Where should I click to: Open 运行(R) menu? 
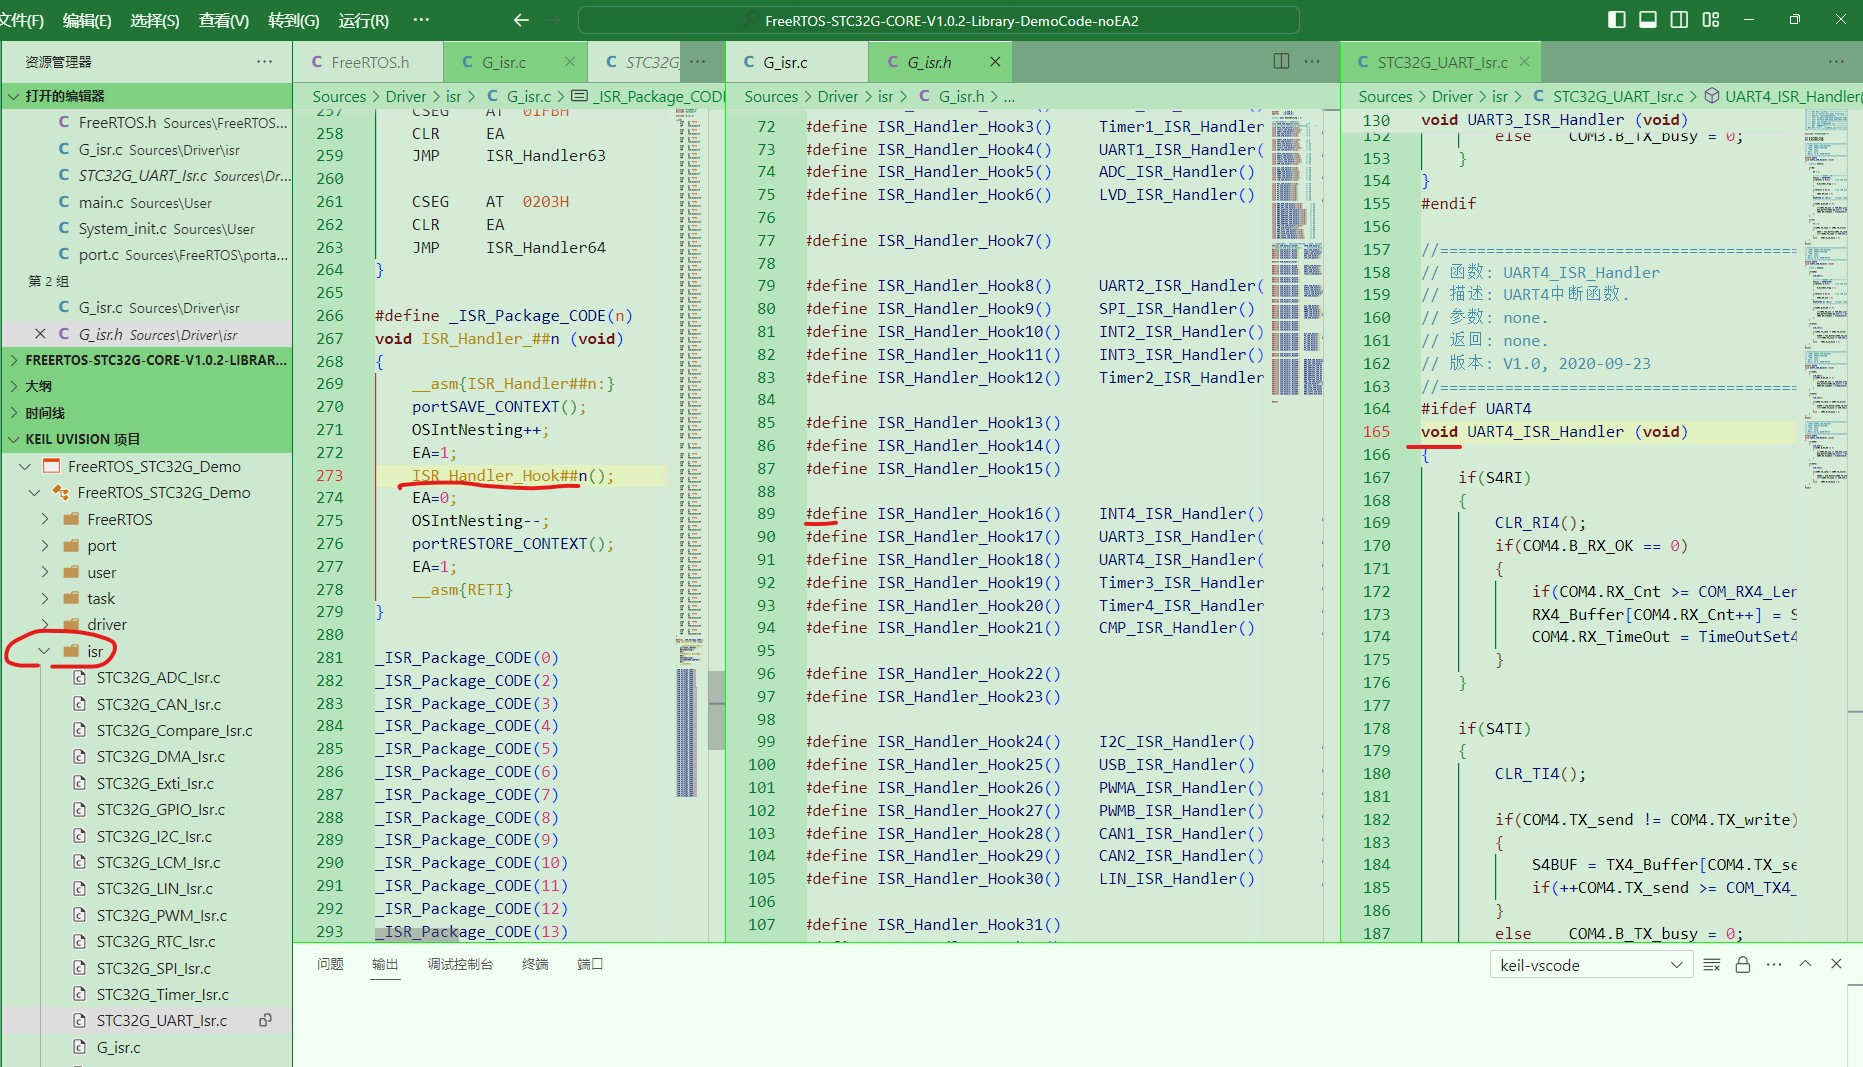(x=364, y=20)
